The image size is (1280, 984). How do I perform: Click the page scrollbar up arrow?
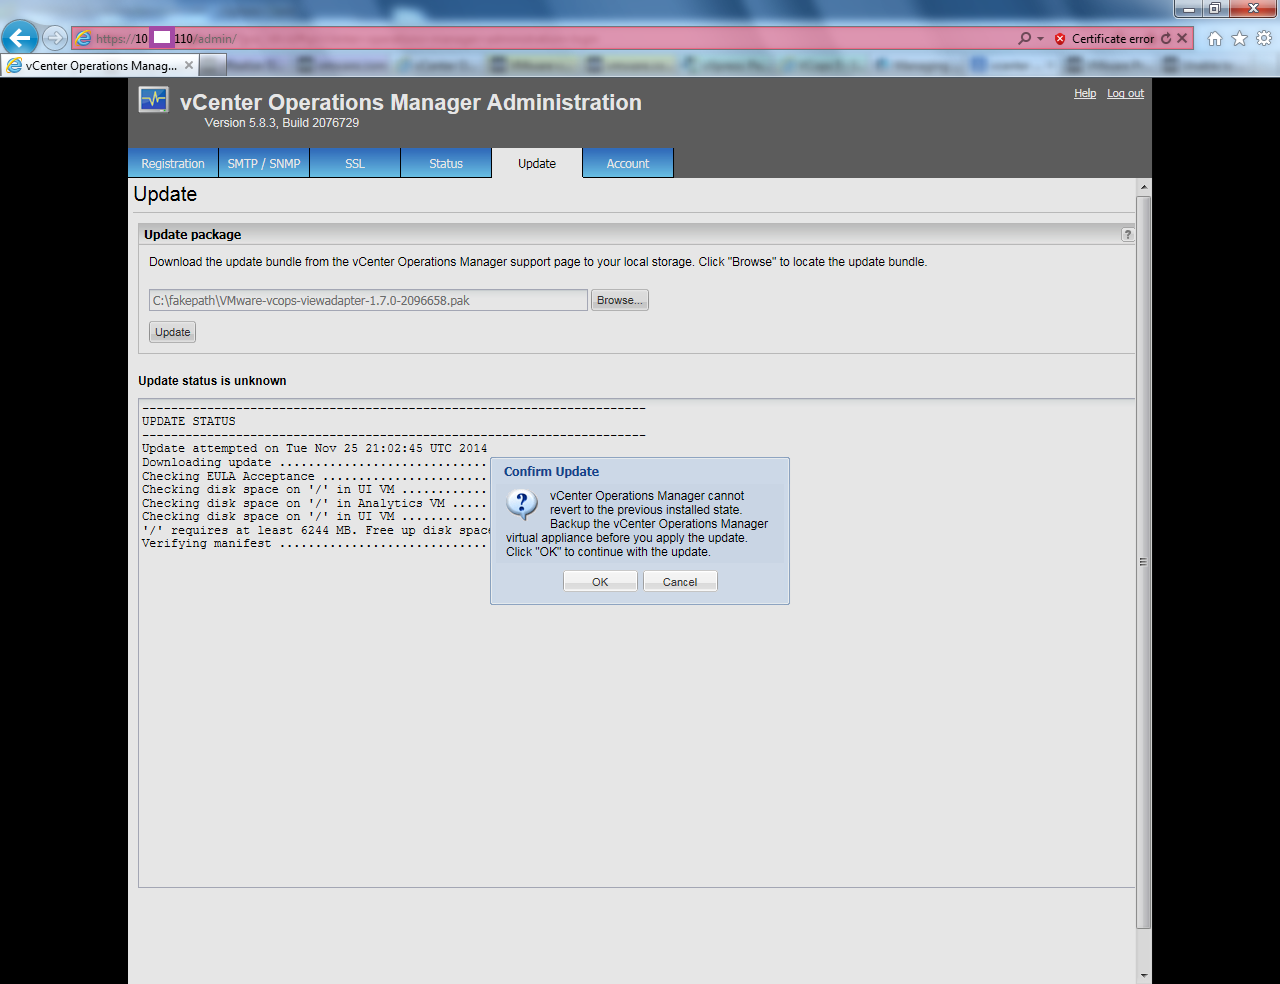1144,187
